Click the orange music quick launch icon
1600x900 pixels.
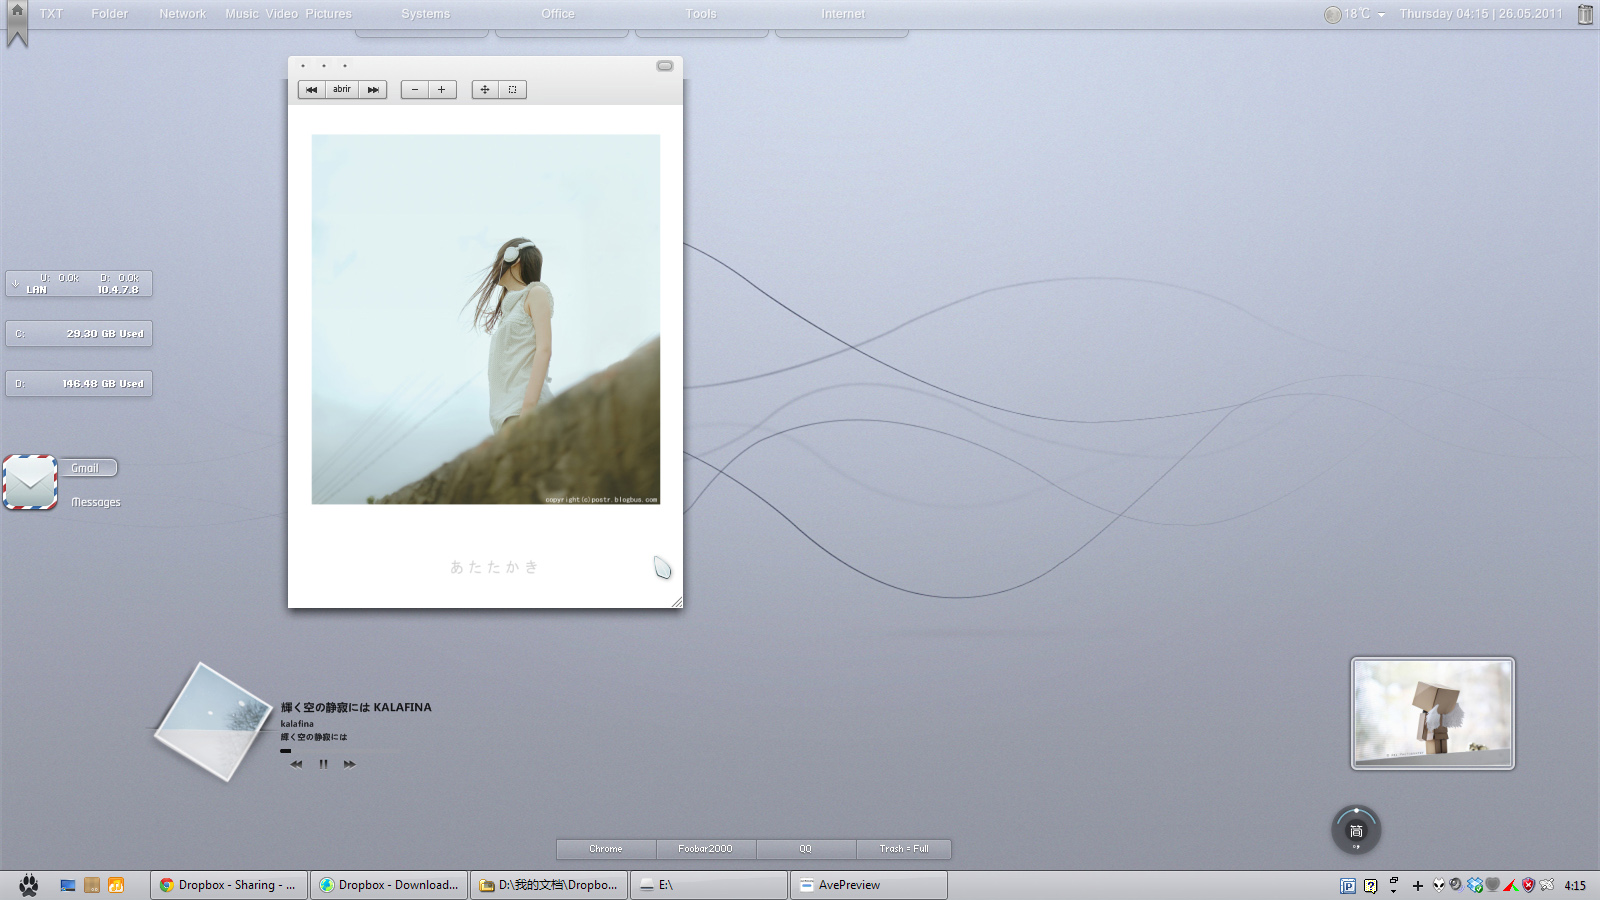point(116,885)
